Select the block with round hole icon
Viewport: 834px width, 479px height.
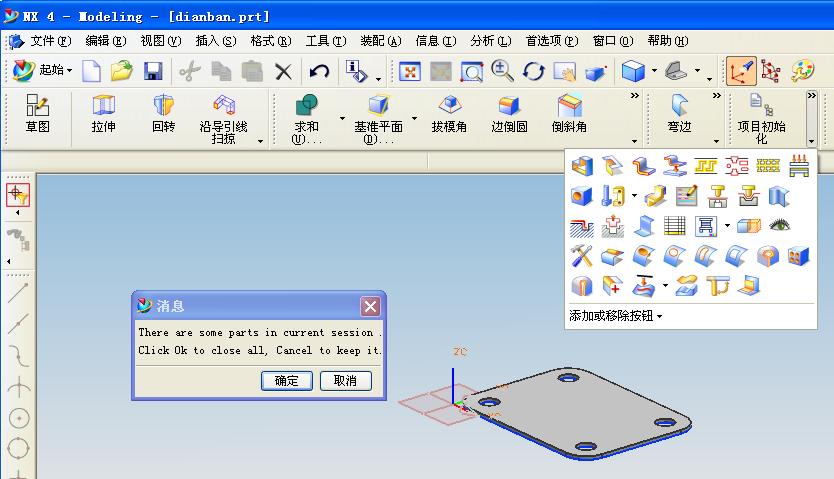coord(581,196)
